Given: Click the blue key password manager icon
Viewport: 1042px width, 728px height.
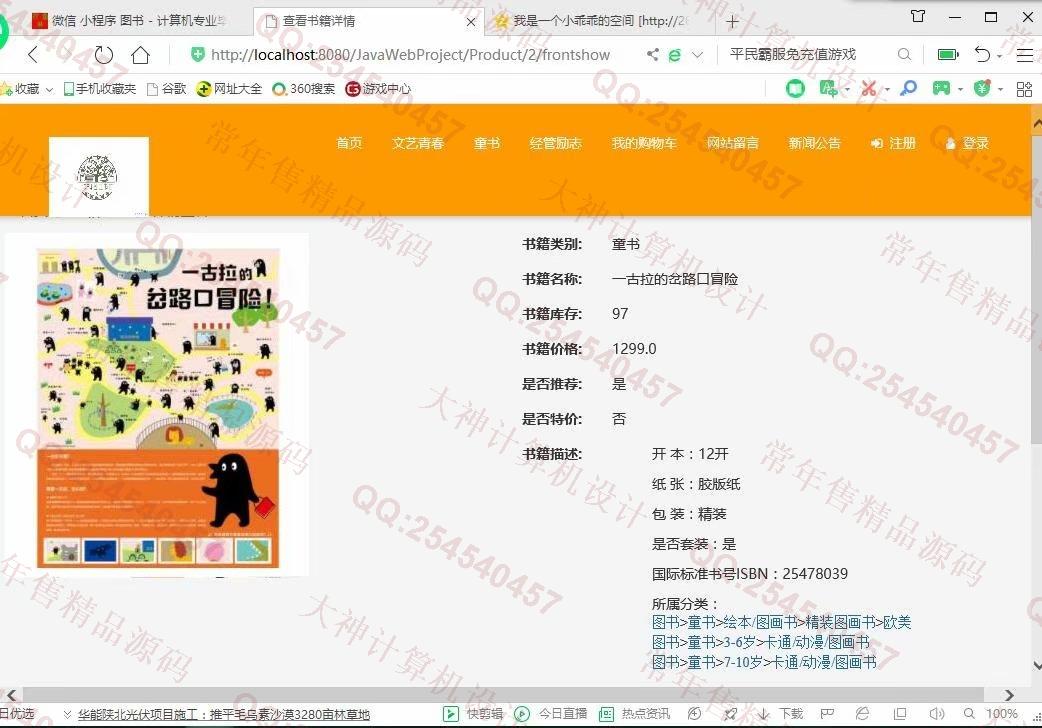Looking at the screenshot, I should pos(908,88).
